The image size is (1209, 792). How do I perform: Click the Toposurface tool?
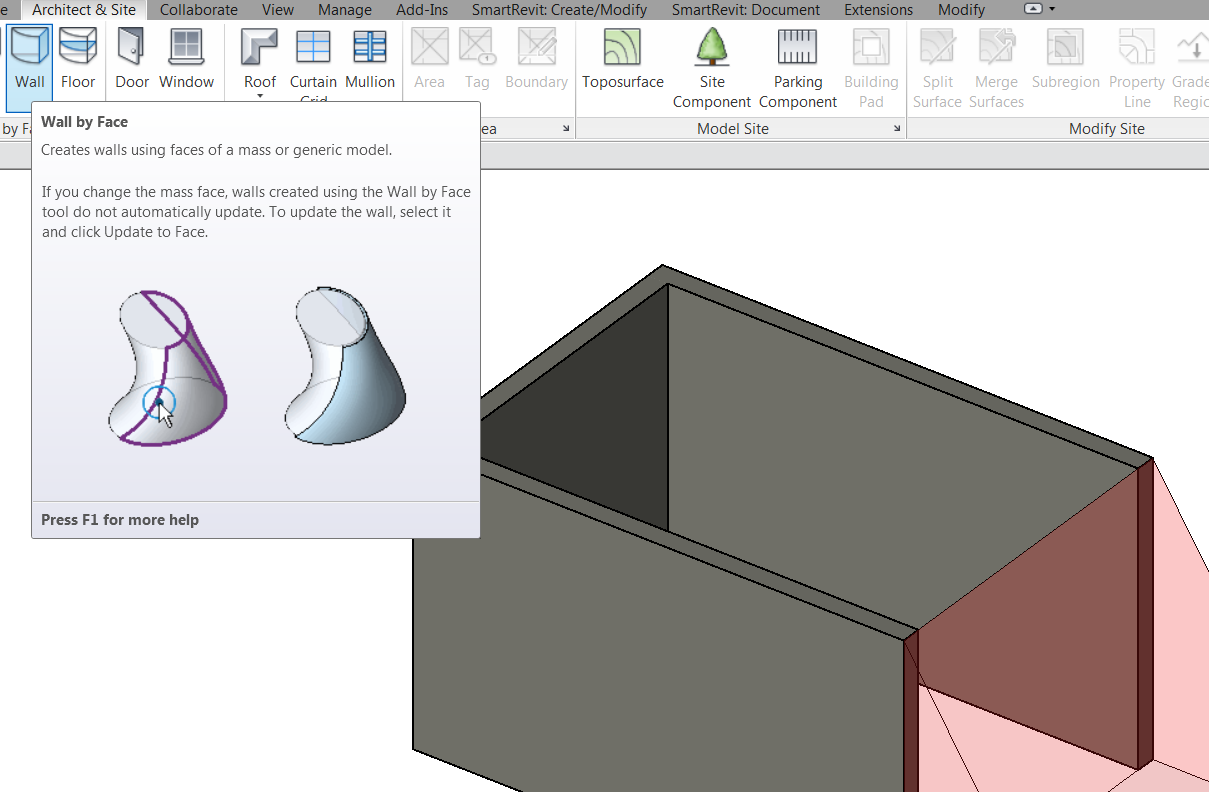click(622, 55)
